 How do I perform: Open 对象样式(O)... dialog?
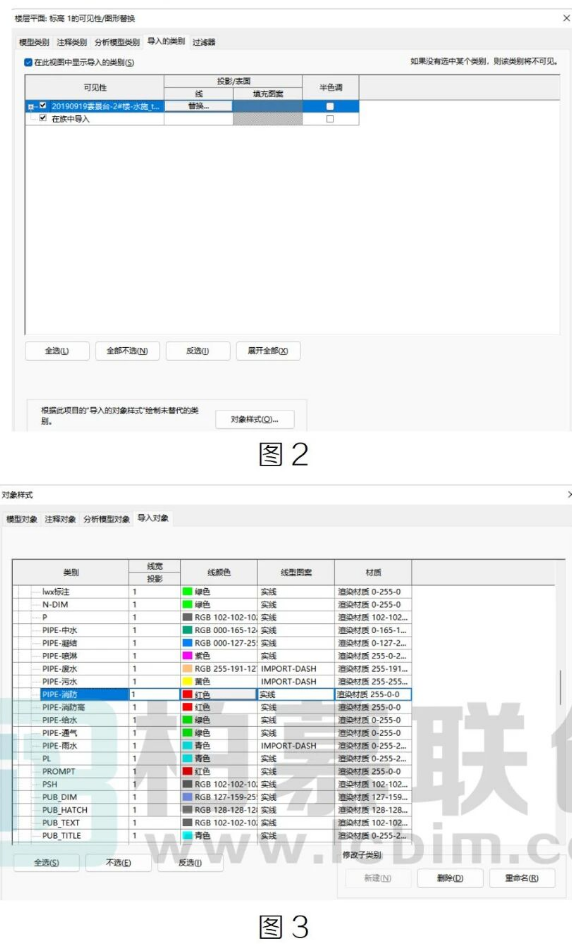tap(255, 419)
